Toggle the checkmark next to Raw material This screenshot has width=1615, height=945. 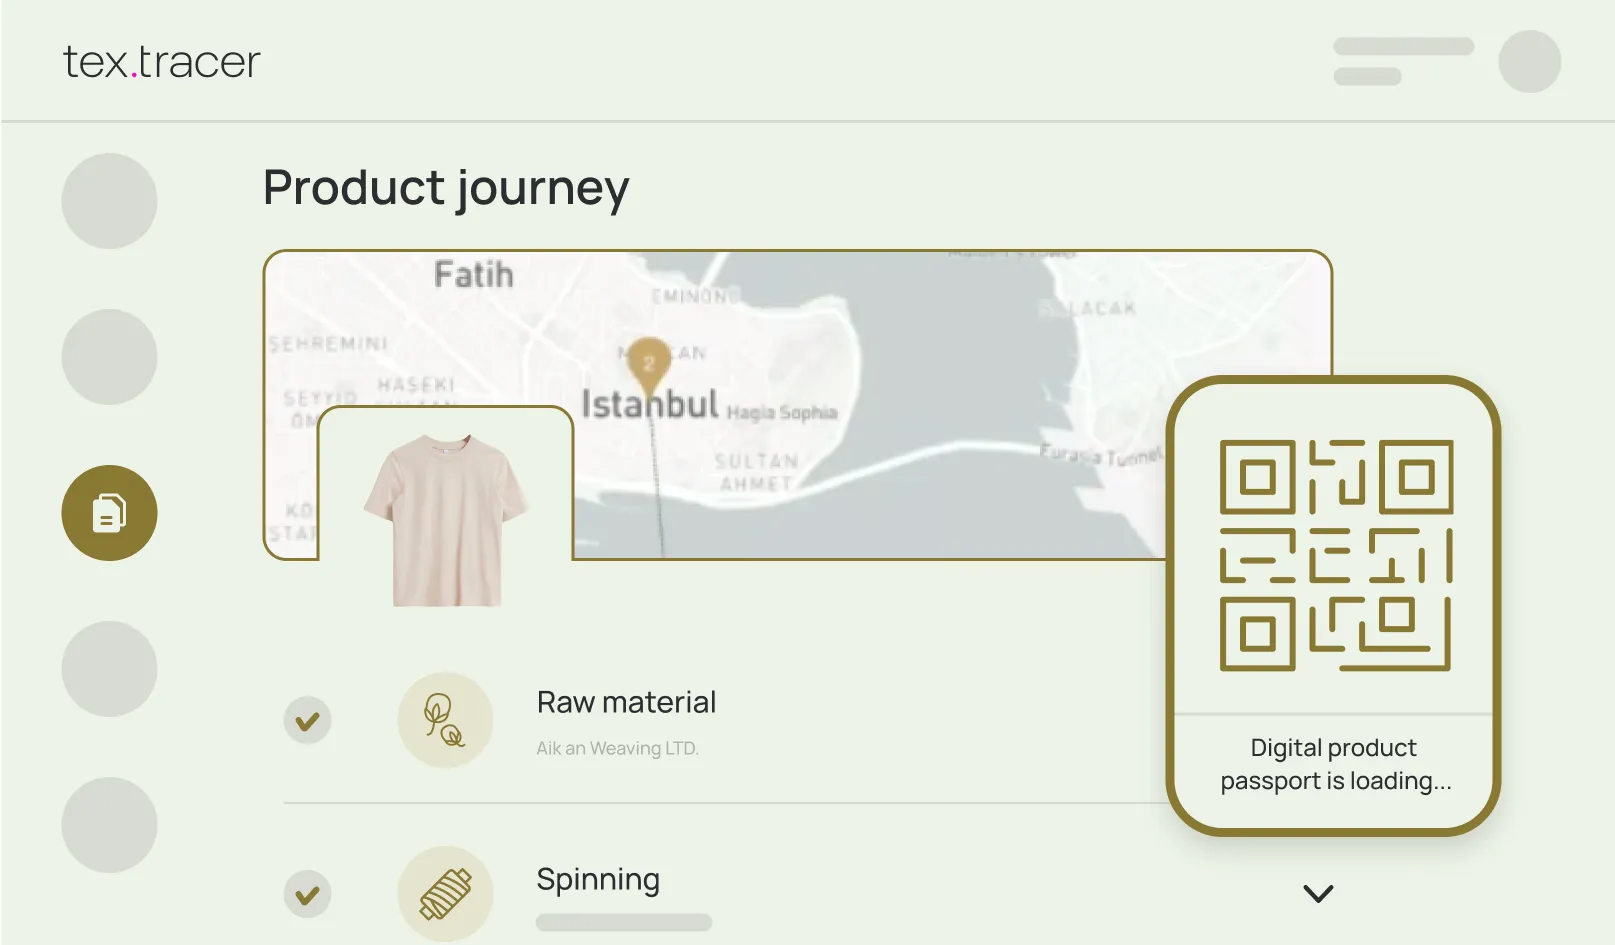coord(307,719)
